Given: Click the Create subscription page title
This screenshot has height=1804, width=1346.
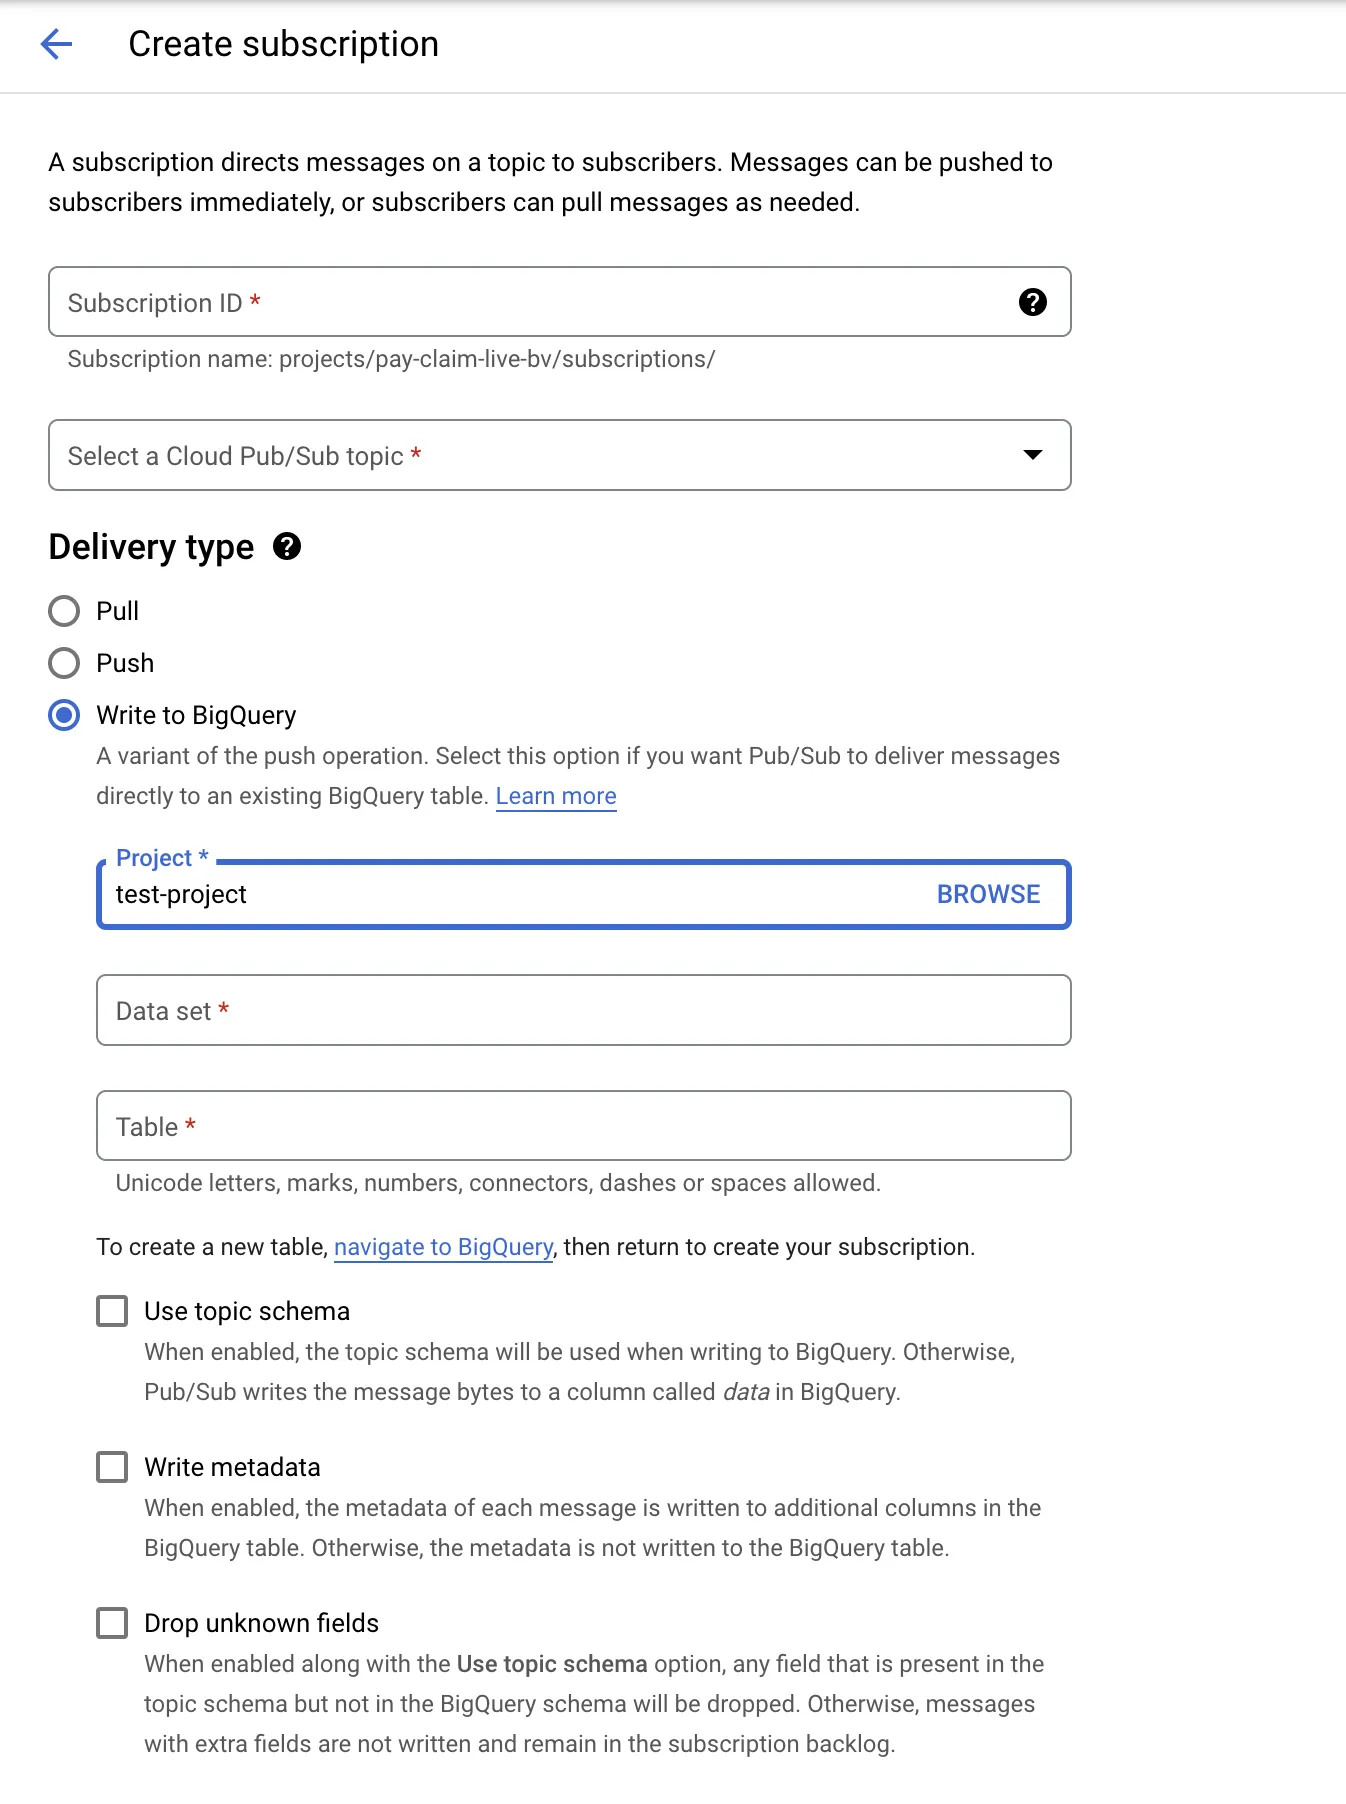Looking at the screenshot, I should pyautogui.click(x=283, y=44).
